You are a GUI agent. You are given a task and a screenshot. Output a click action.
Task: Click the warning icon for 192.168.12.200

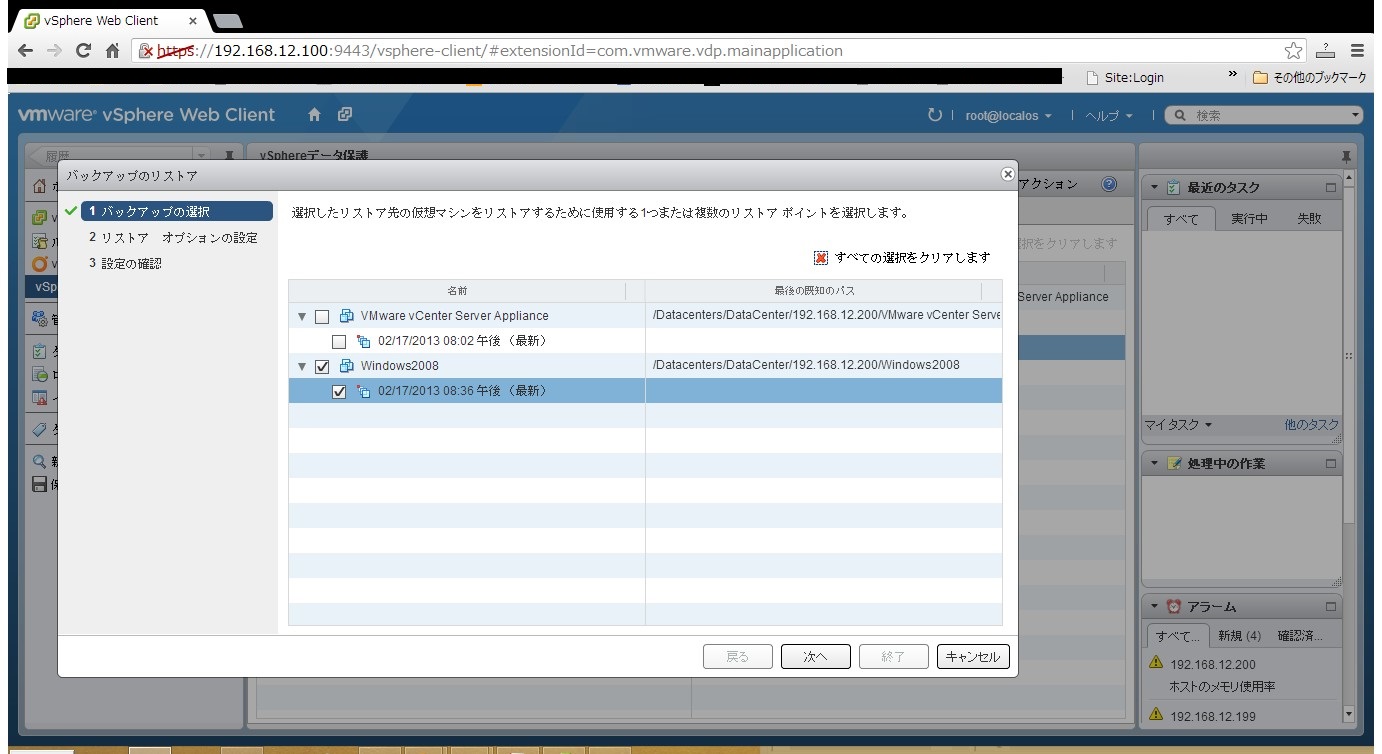pyautogui.click(x=1156, y=663)
